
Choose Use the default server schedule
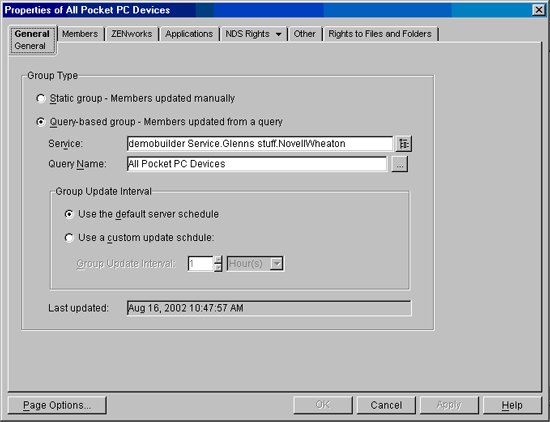tap(69, 214)
